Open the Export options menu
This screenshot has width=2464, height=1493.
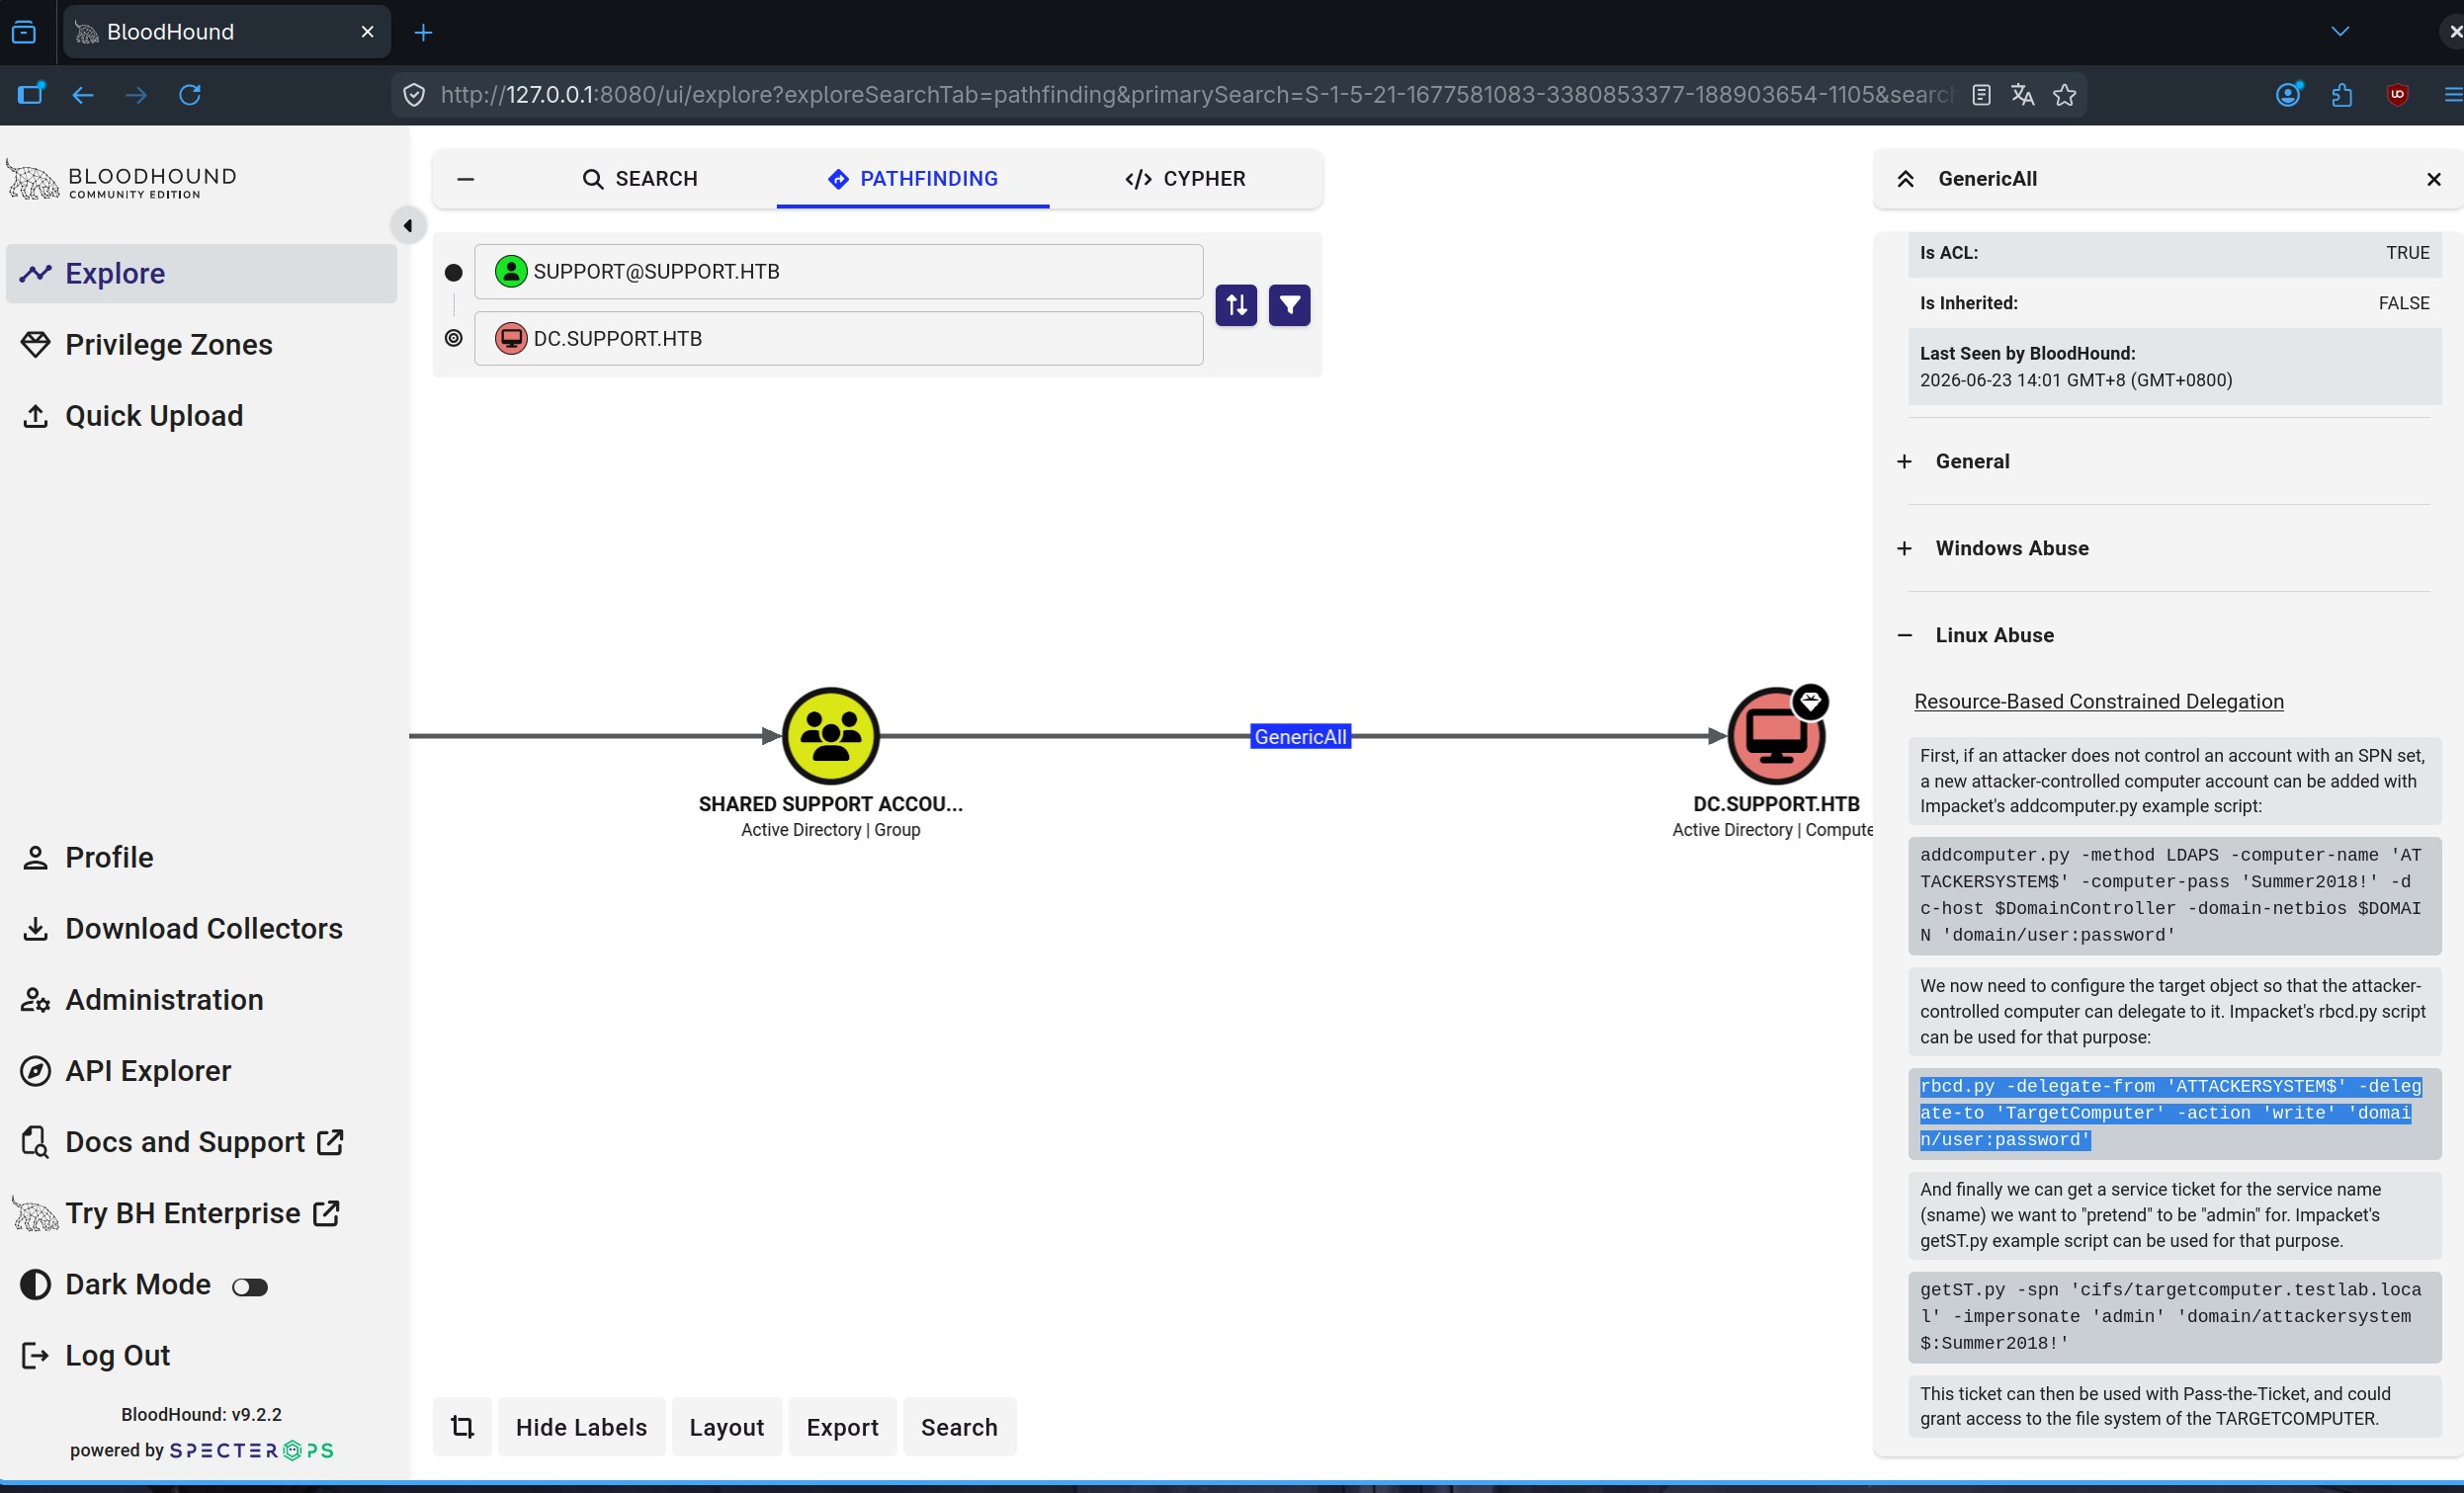[x=842, y=1426]
